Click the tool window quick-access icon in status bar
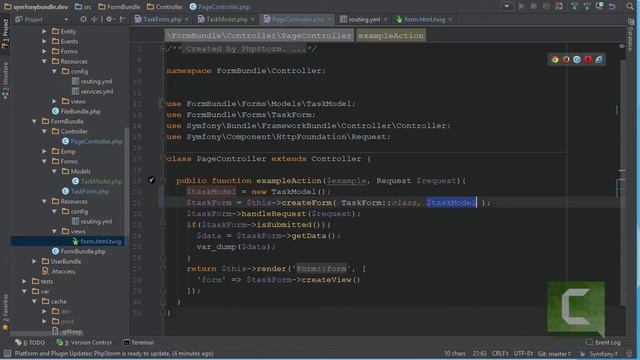Screen dimensions: 640x360 [7, 353]
